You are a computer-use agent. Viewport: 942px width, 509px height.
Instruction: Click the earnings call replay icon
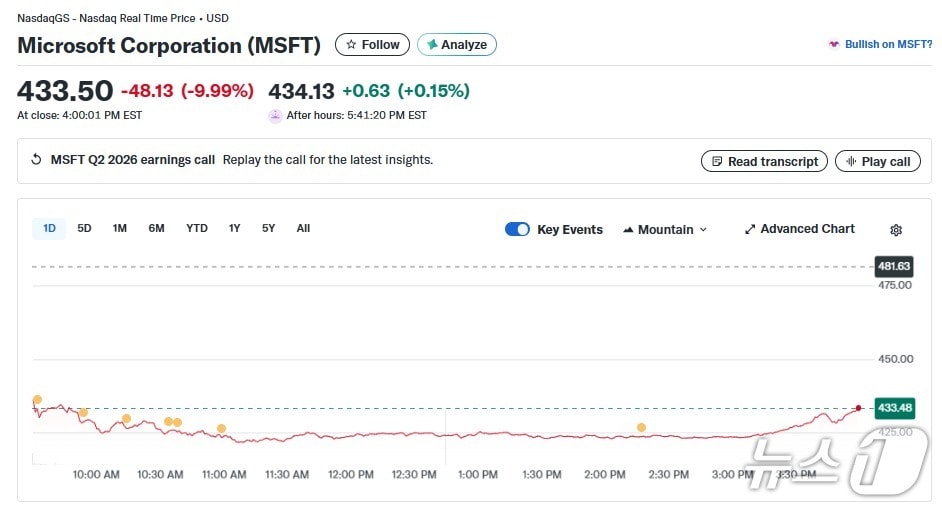click(x=37, y=160)
